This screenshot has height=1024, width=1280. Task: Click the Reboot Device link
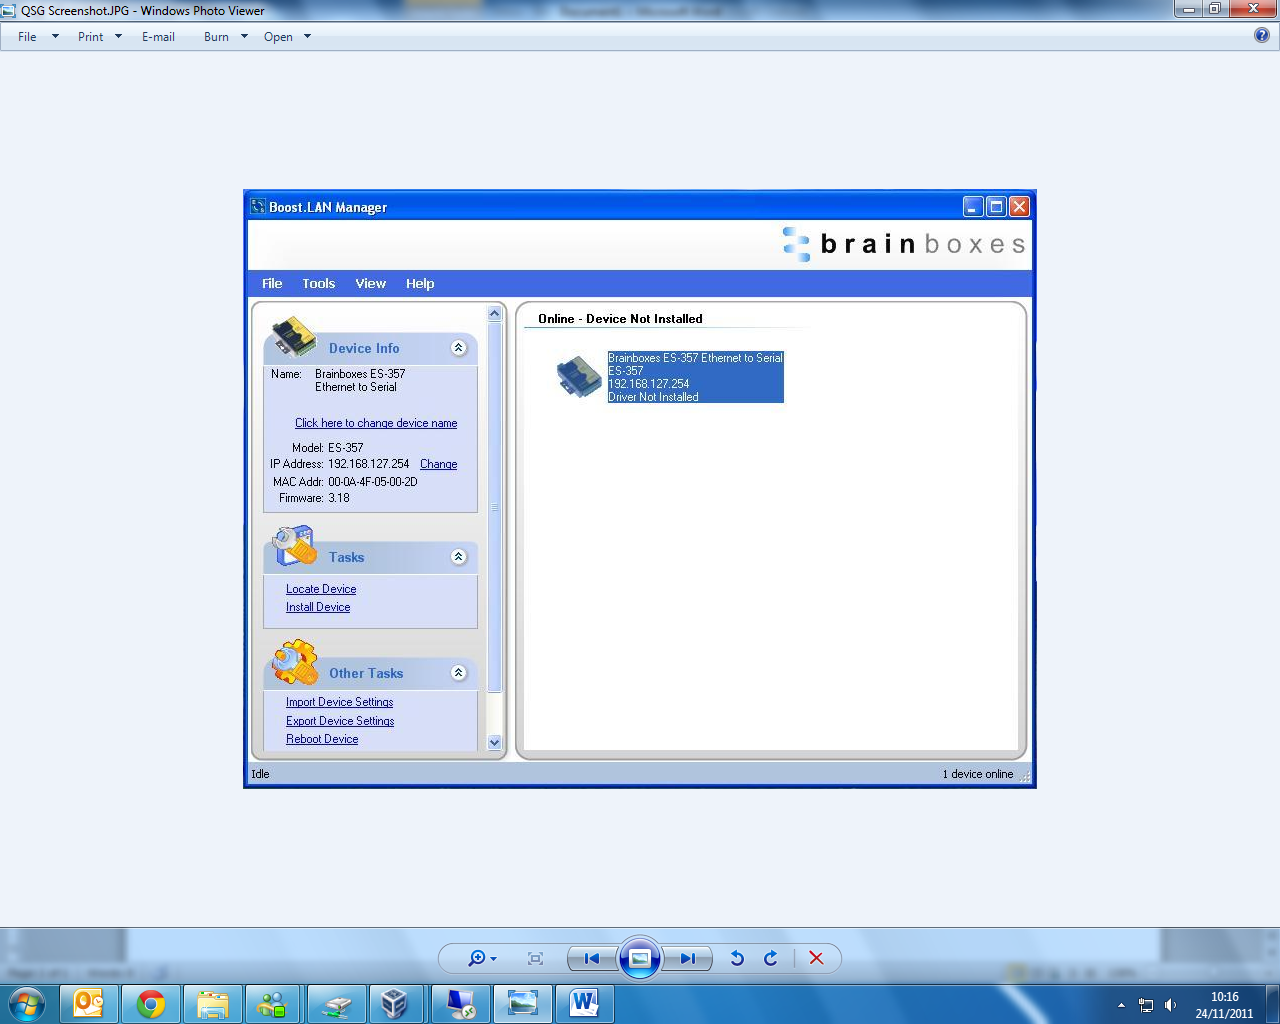[321, 739]
